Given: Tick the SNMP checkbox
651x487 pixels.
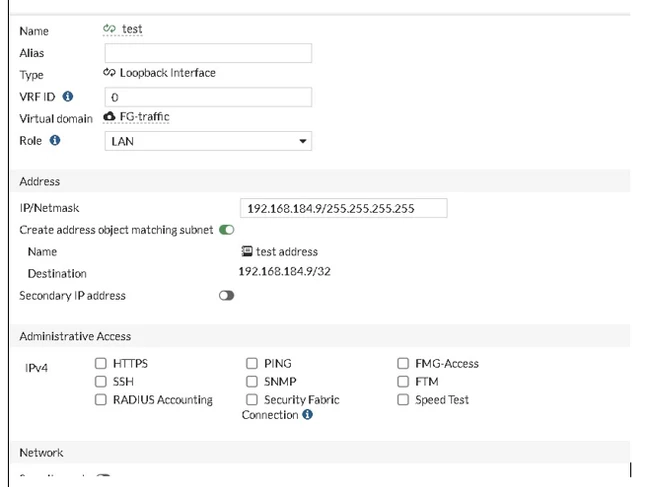Looking at the screenshot, I should click(252, 381).
